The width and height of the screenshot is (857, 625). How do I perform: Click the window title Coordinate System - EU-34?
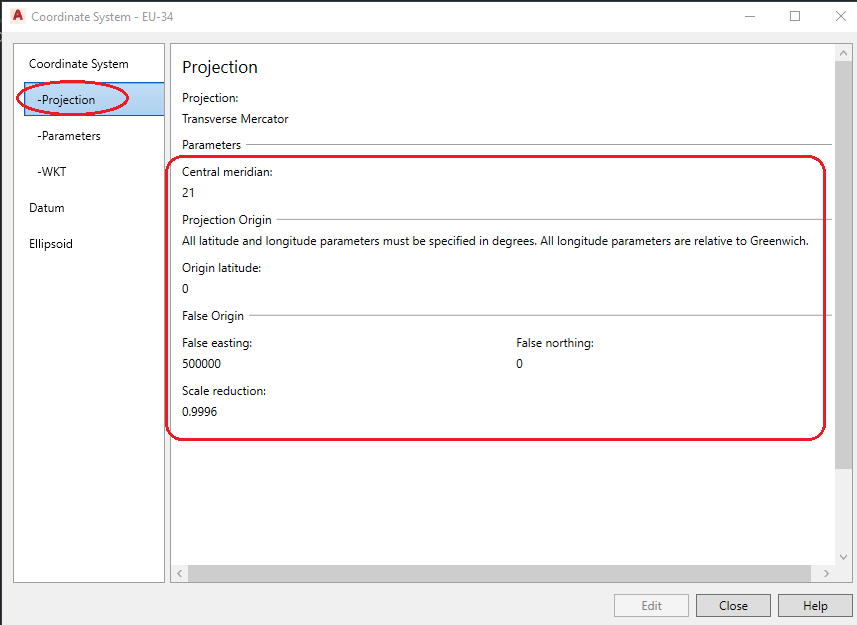point(102,16)
